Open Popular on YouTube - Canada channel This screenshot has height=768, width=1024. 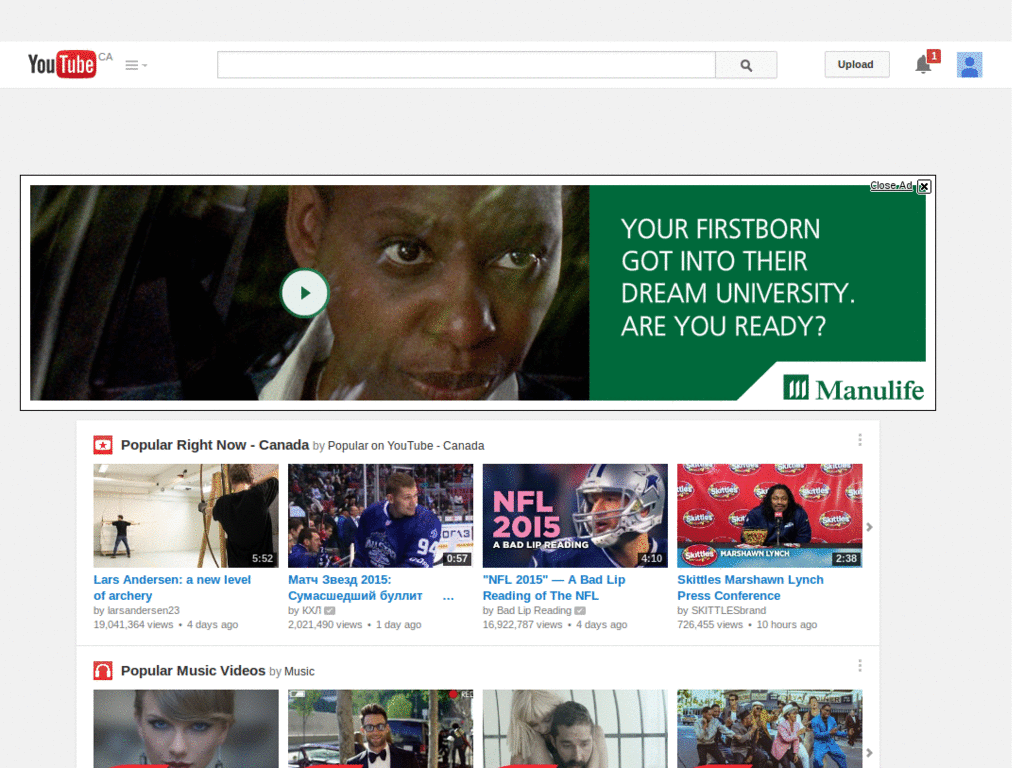pos(406,445)
